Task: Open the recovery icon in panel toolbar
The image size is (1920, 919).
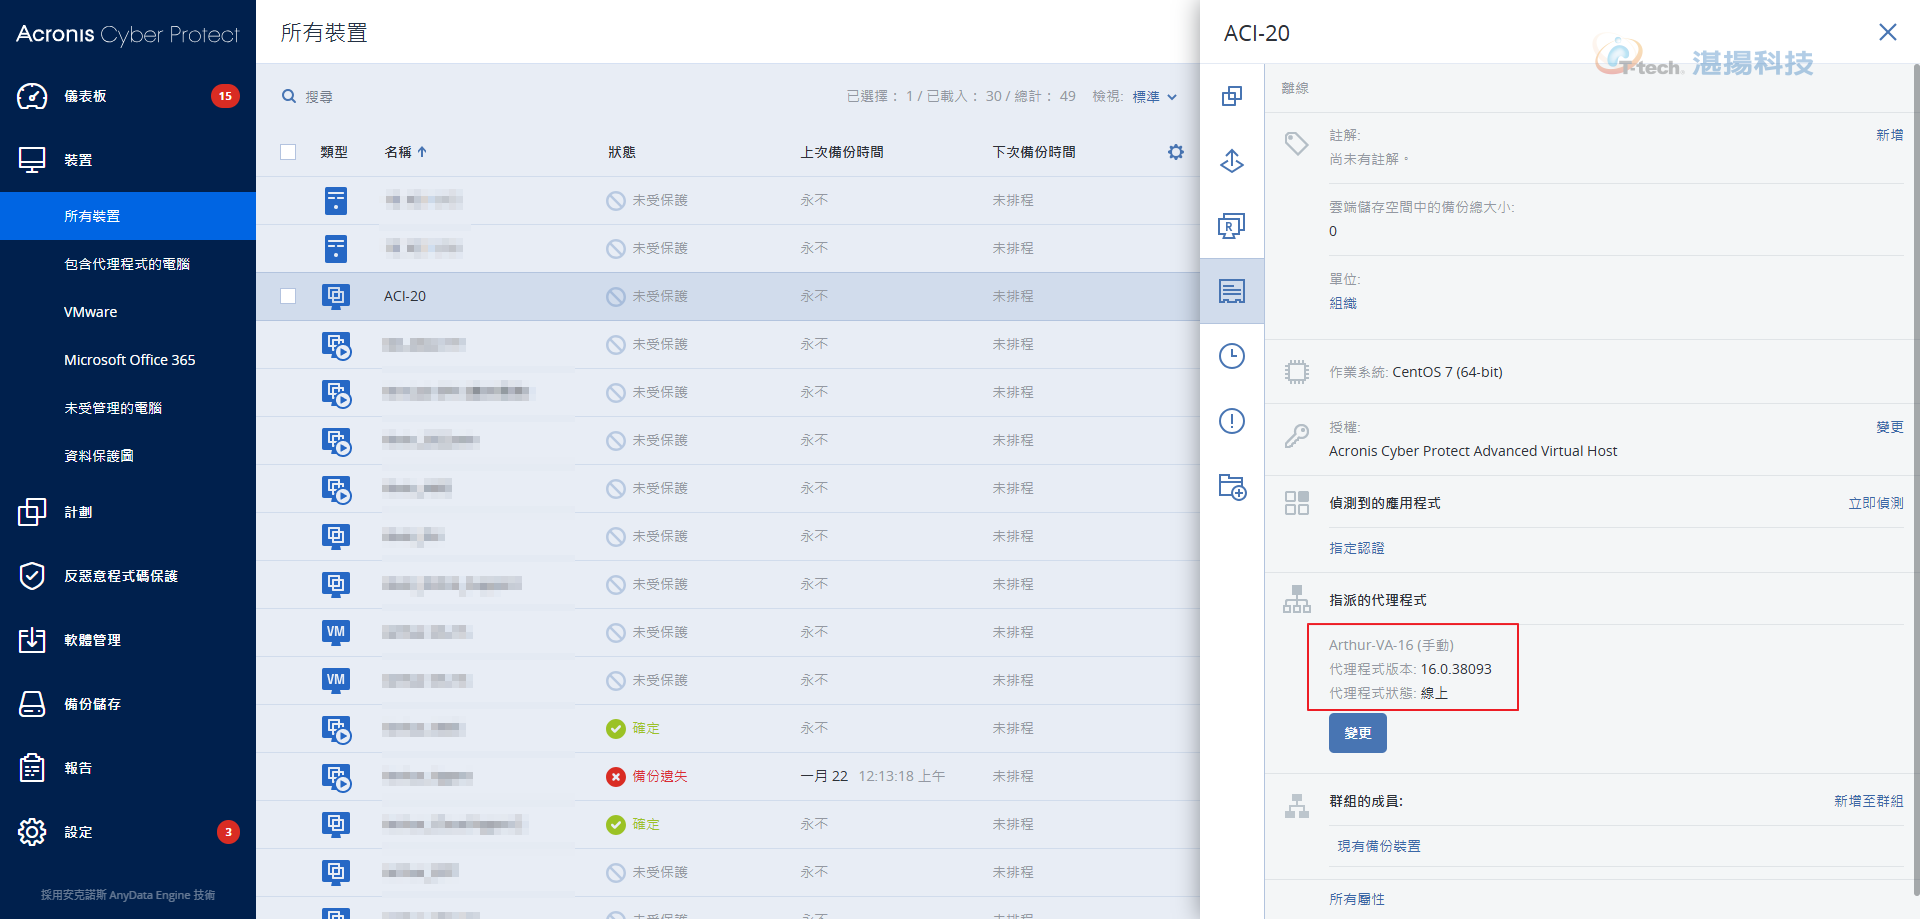Action: pyautogui.click(x=1232, y=161)
